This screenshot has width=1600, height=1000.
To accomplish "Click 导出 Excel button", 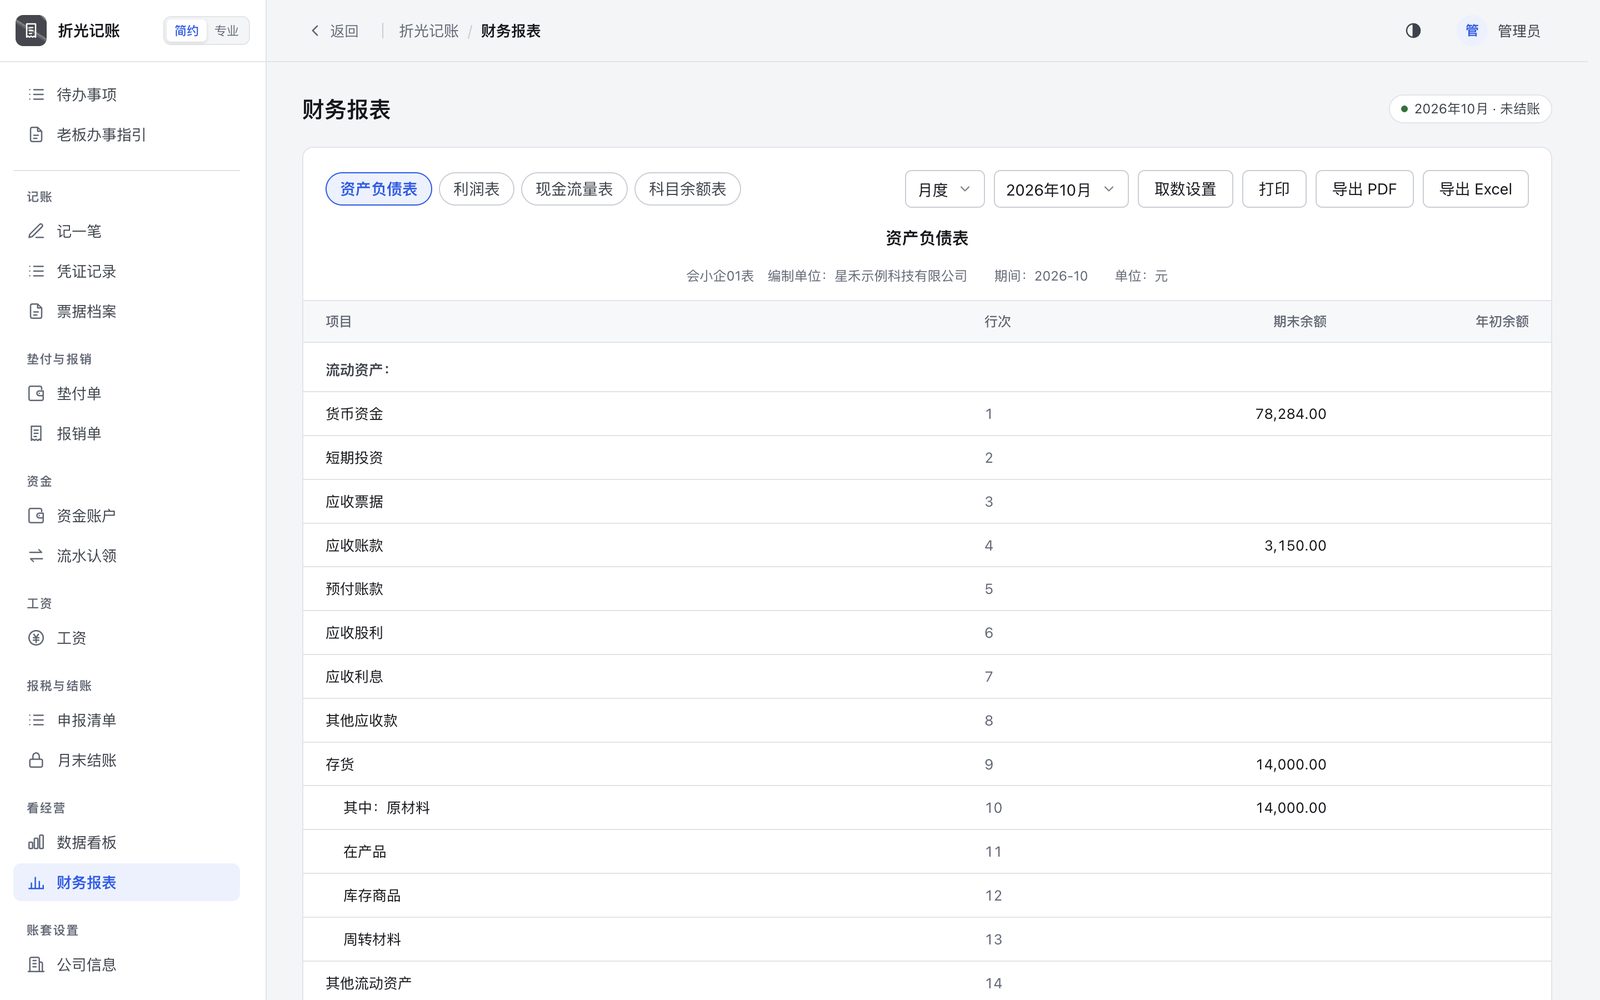I will 1475,189.
